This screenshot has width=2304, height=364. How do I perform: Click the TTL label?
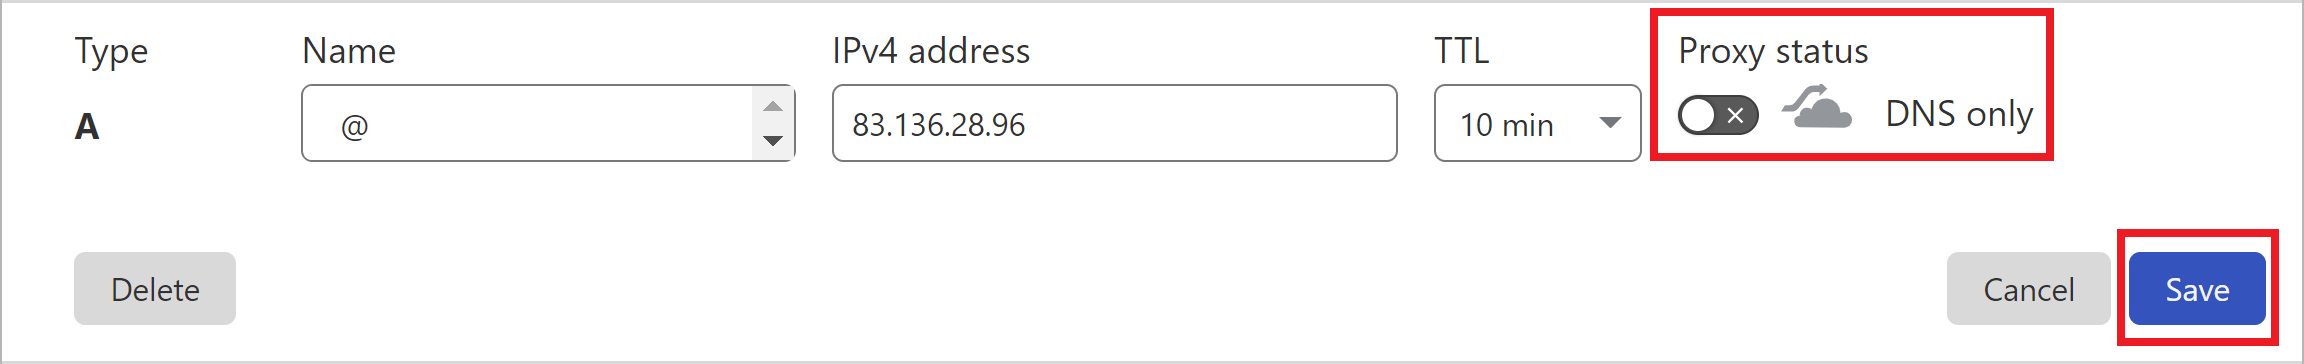tap(1462, 51)
